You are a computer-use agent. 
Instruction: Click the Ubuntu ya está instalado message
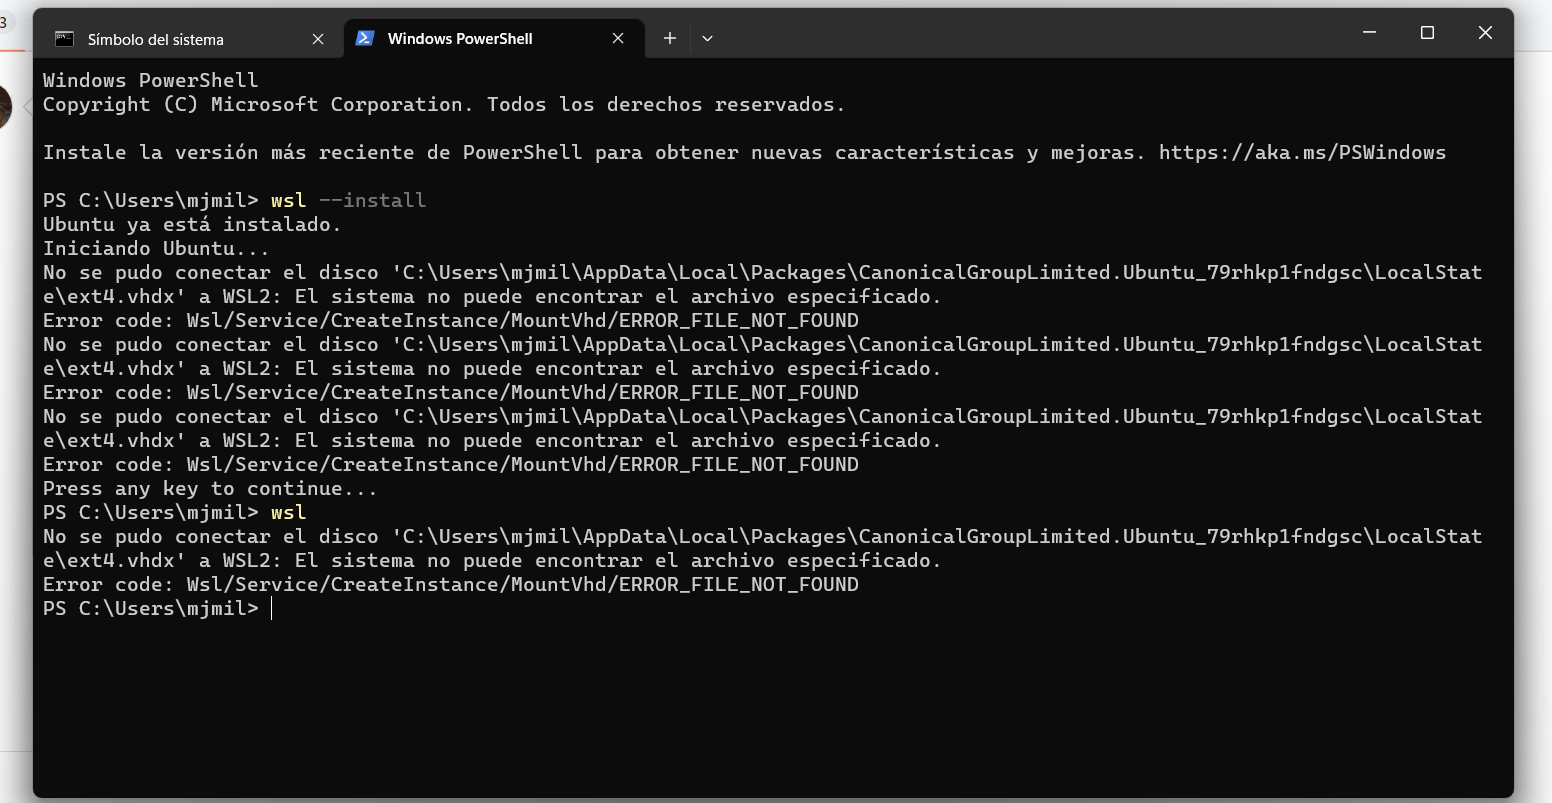pos(190,224)
